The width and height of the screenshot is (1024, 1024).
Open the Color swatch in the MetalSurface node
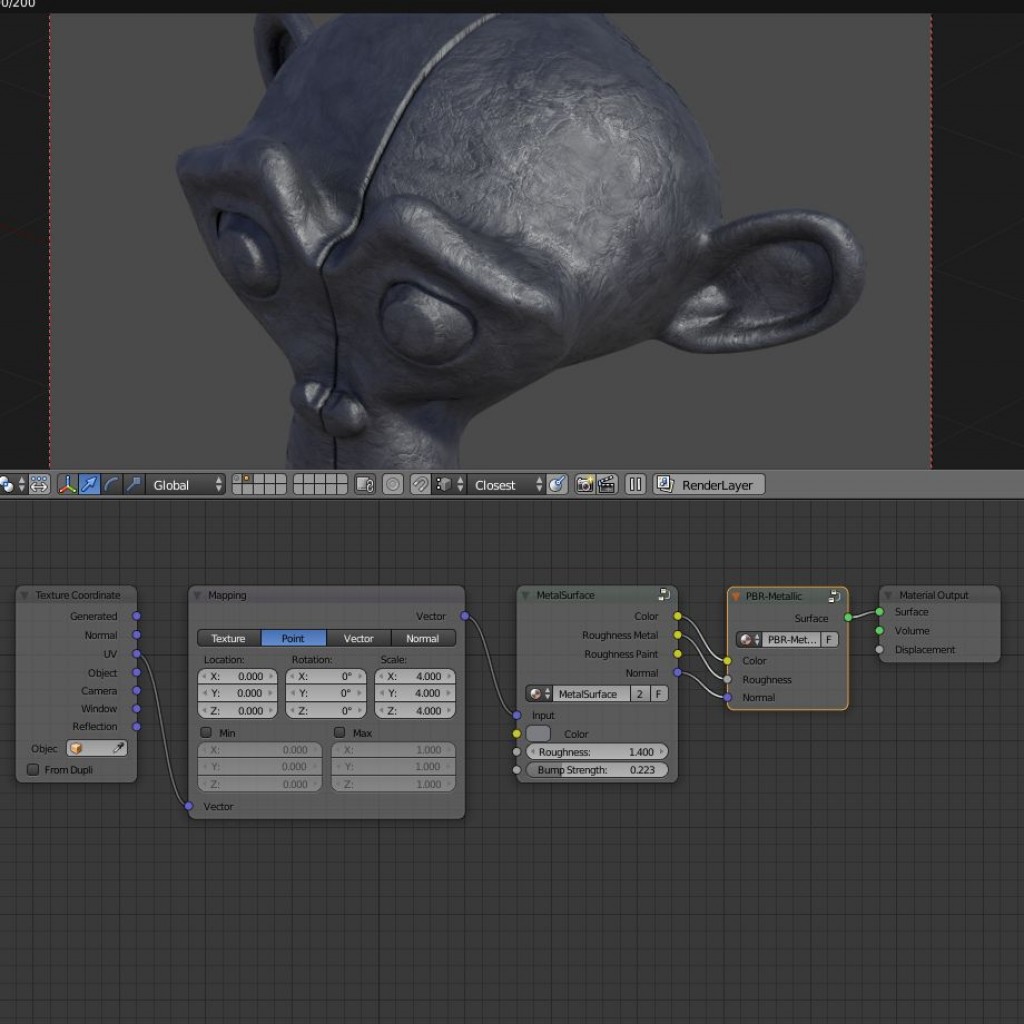point(537,733)
